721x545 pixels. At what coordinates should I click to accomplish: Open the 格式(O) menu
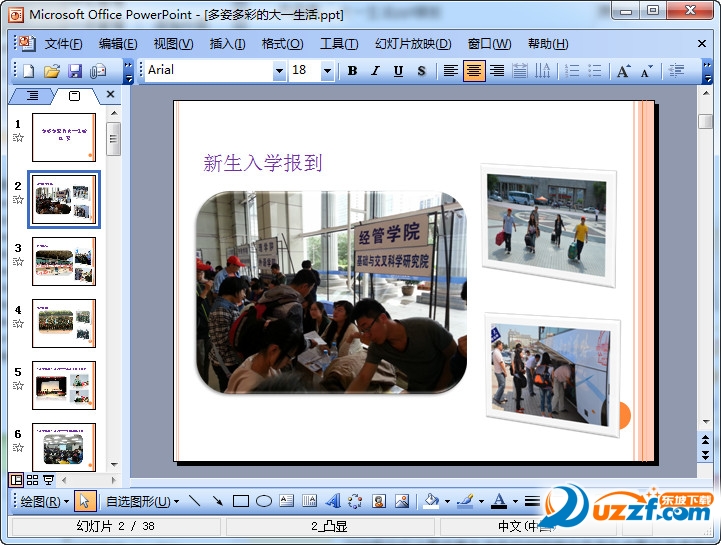pos(282,44)
